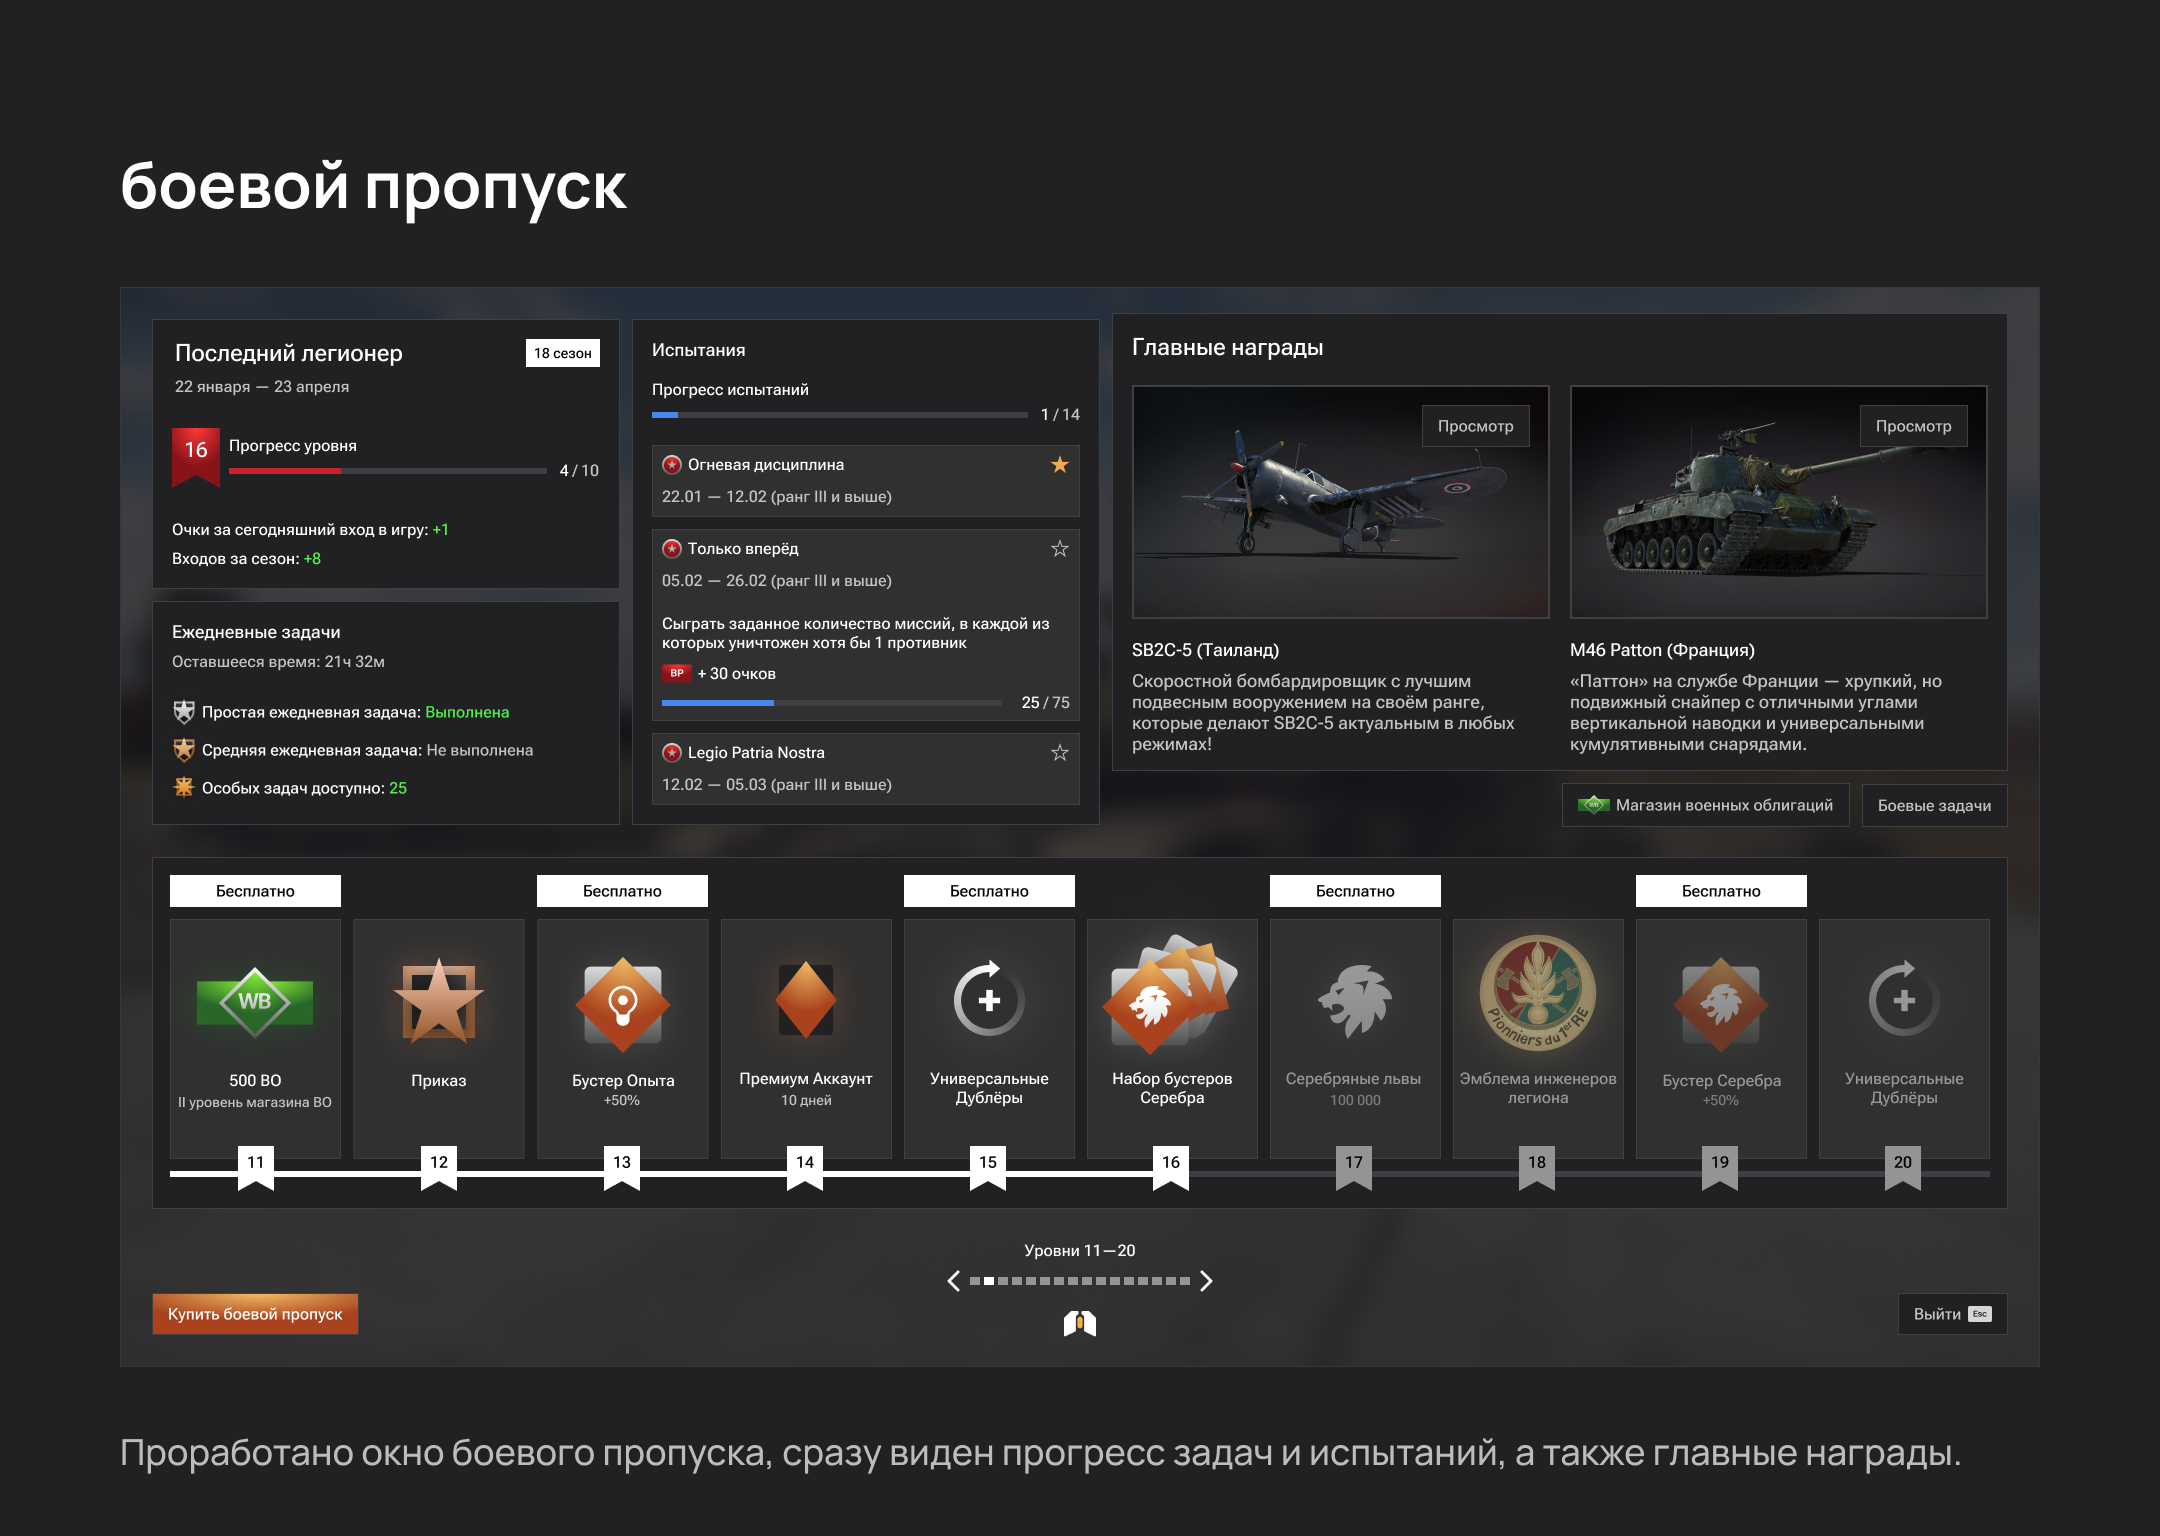This screenshot has width=2160, height=1536.
Task: Unfavorite the Огневая дисциплина challenge star
Action: click(x=1060, y=465)
